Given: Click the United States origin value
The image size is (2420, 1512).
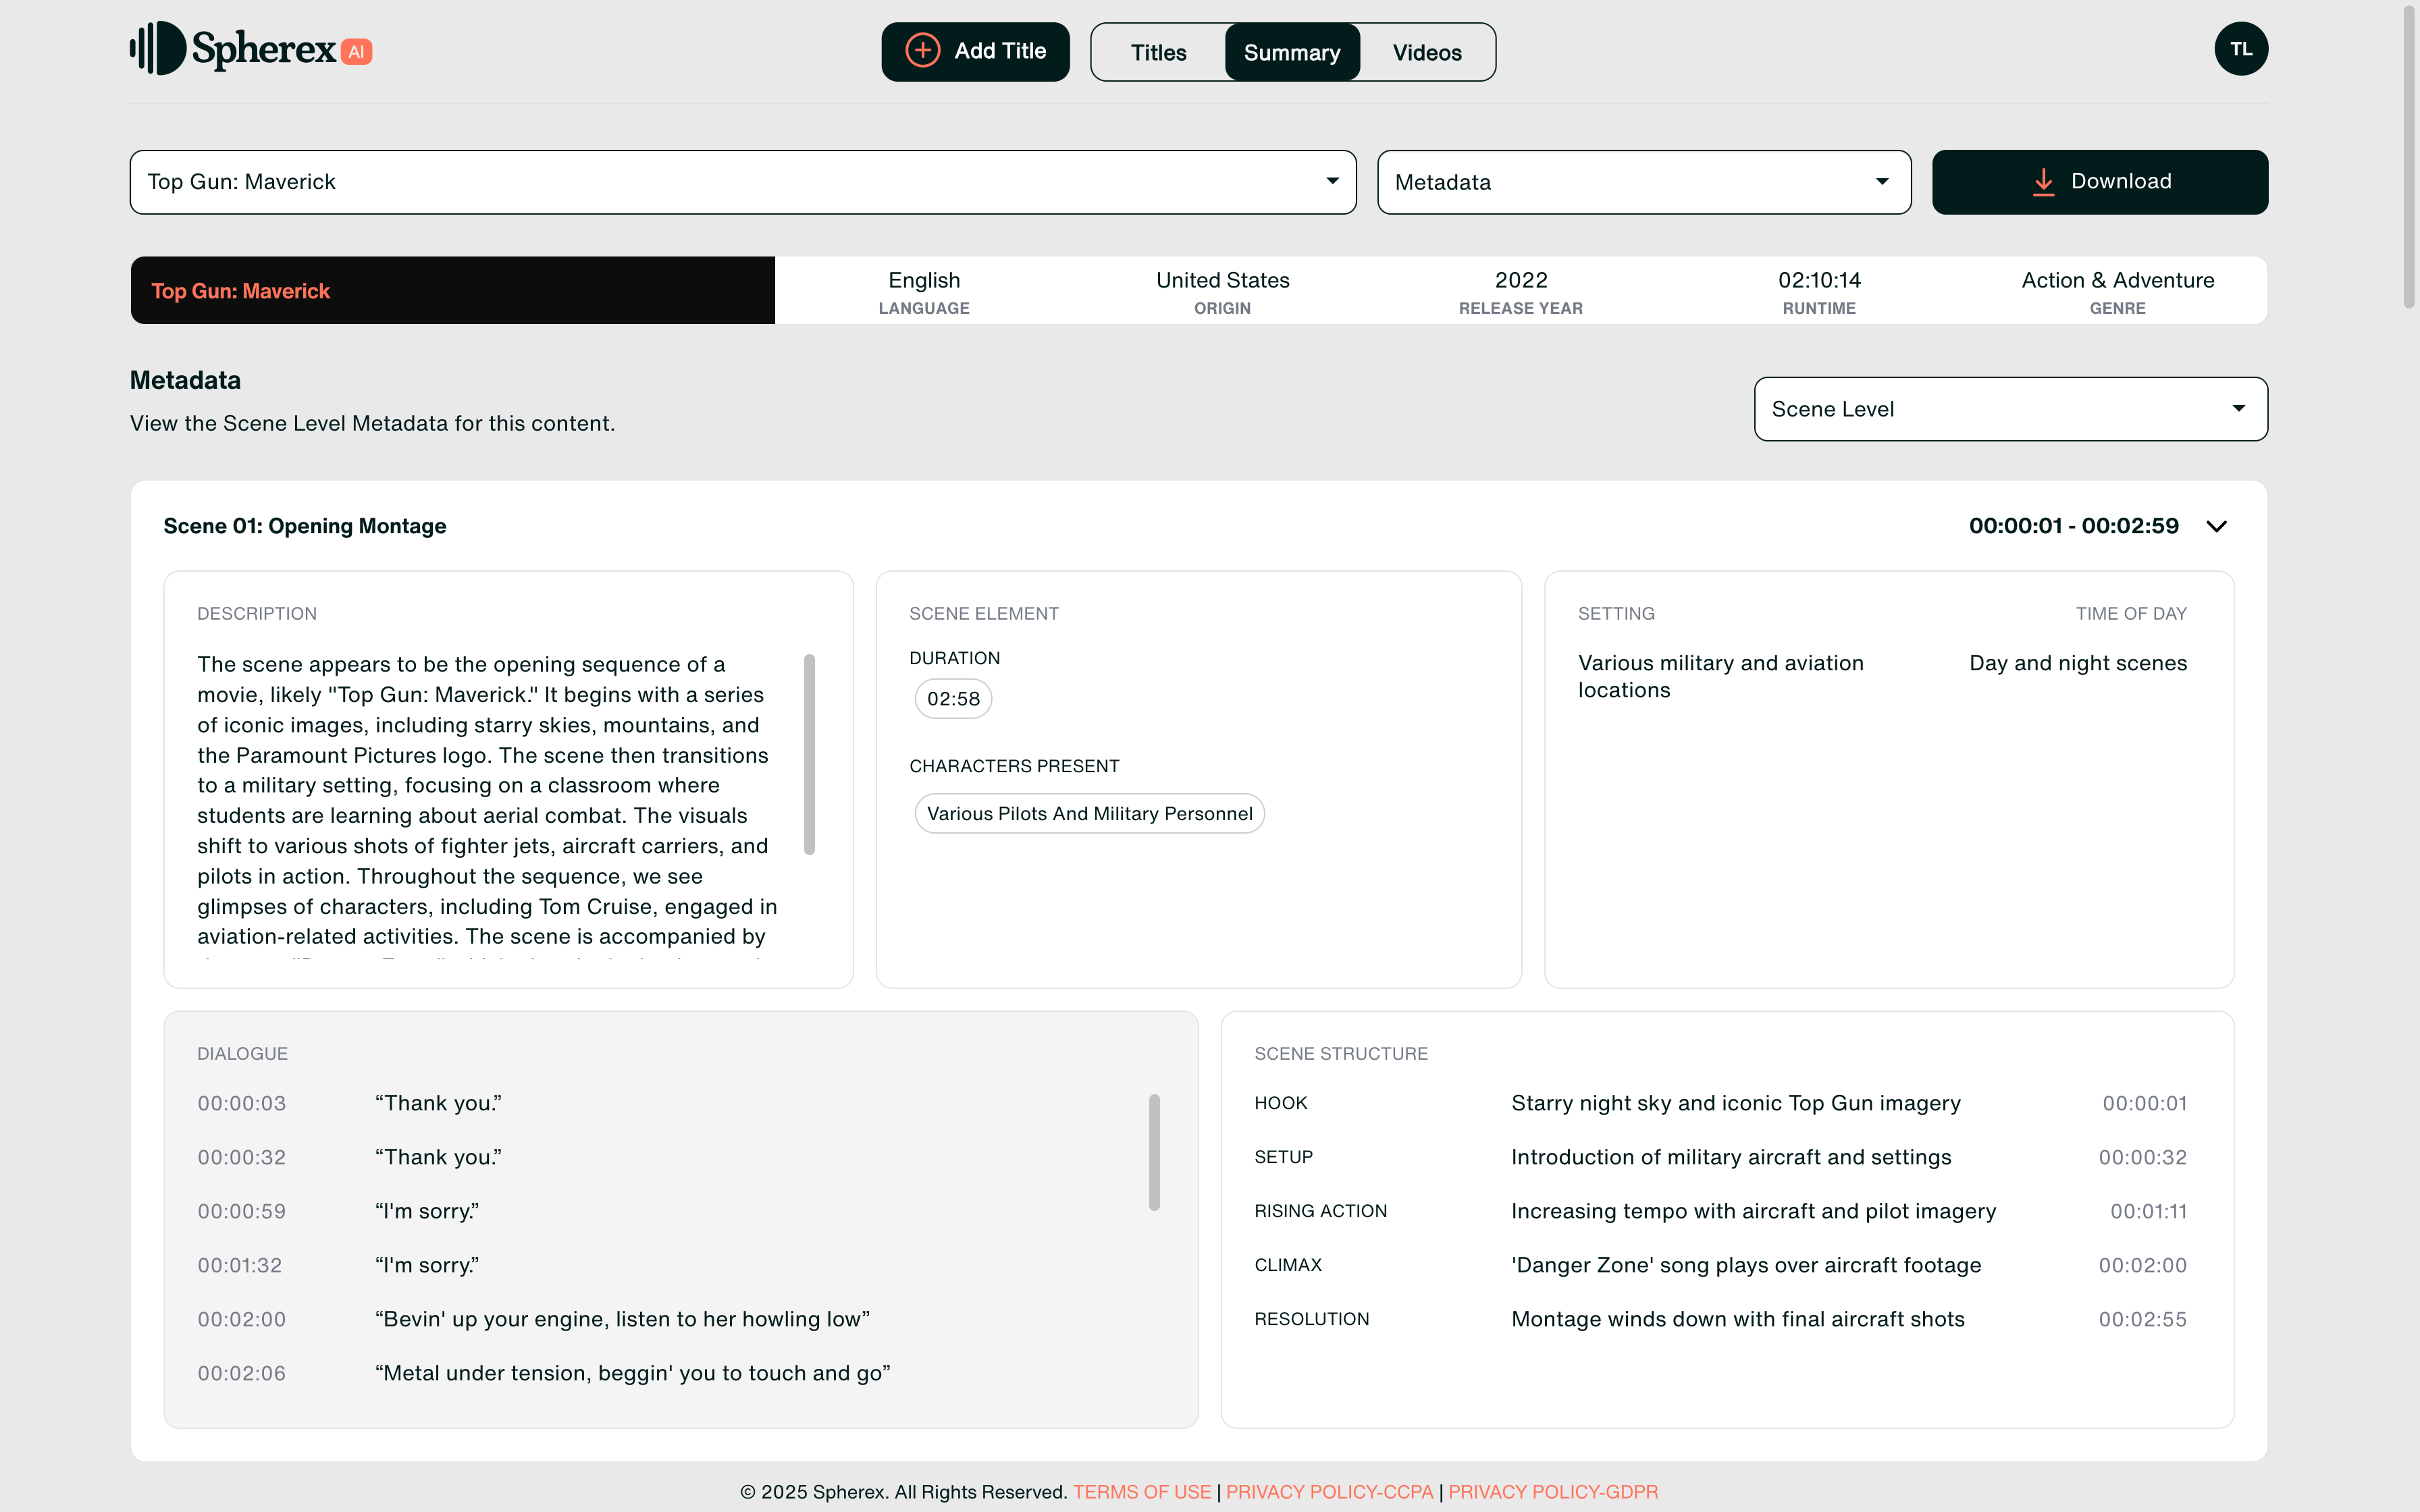Looking at the screenshot, I should pyautogui.click(x=1222, y=280).
